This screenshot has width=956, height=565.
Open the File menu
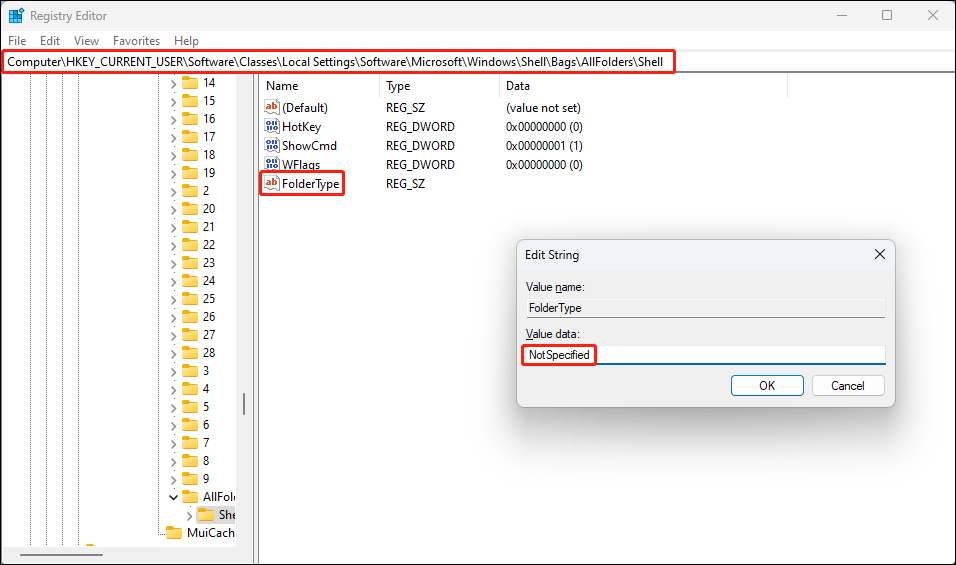coord(17,41)
